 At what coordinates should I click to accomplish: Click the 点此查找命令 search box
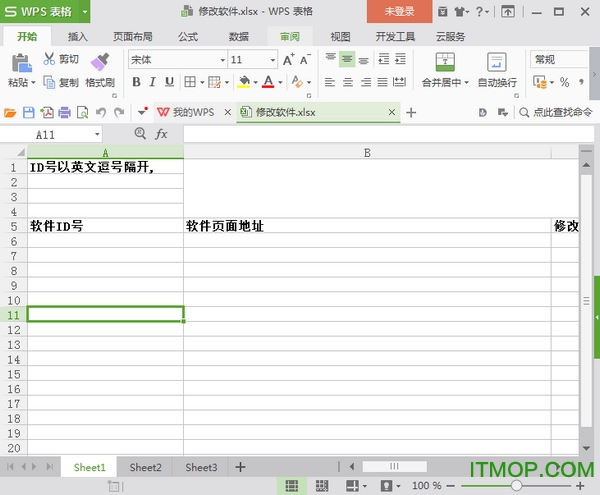(555, 112)
